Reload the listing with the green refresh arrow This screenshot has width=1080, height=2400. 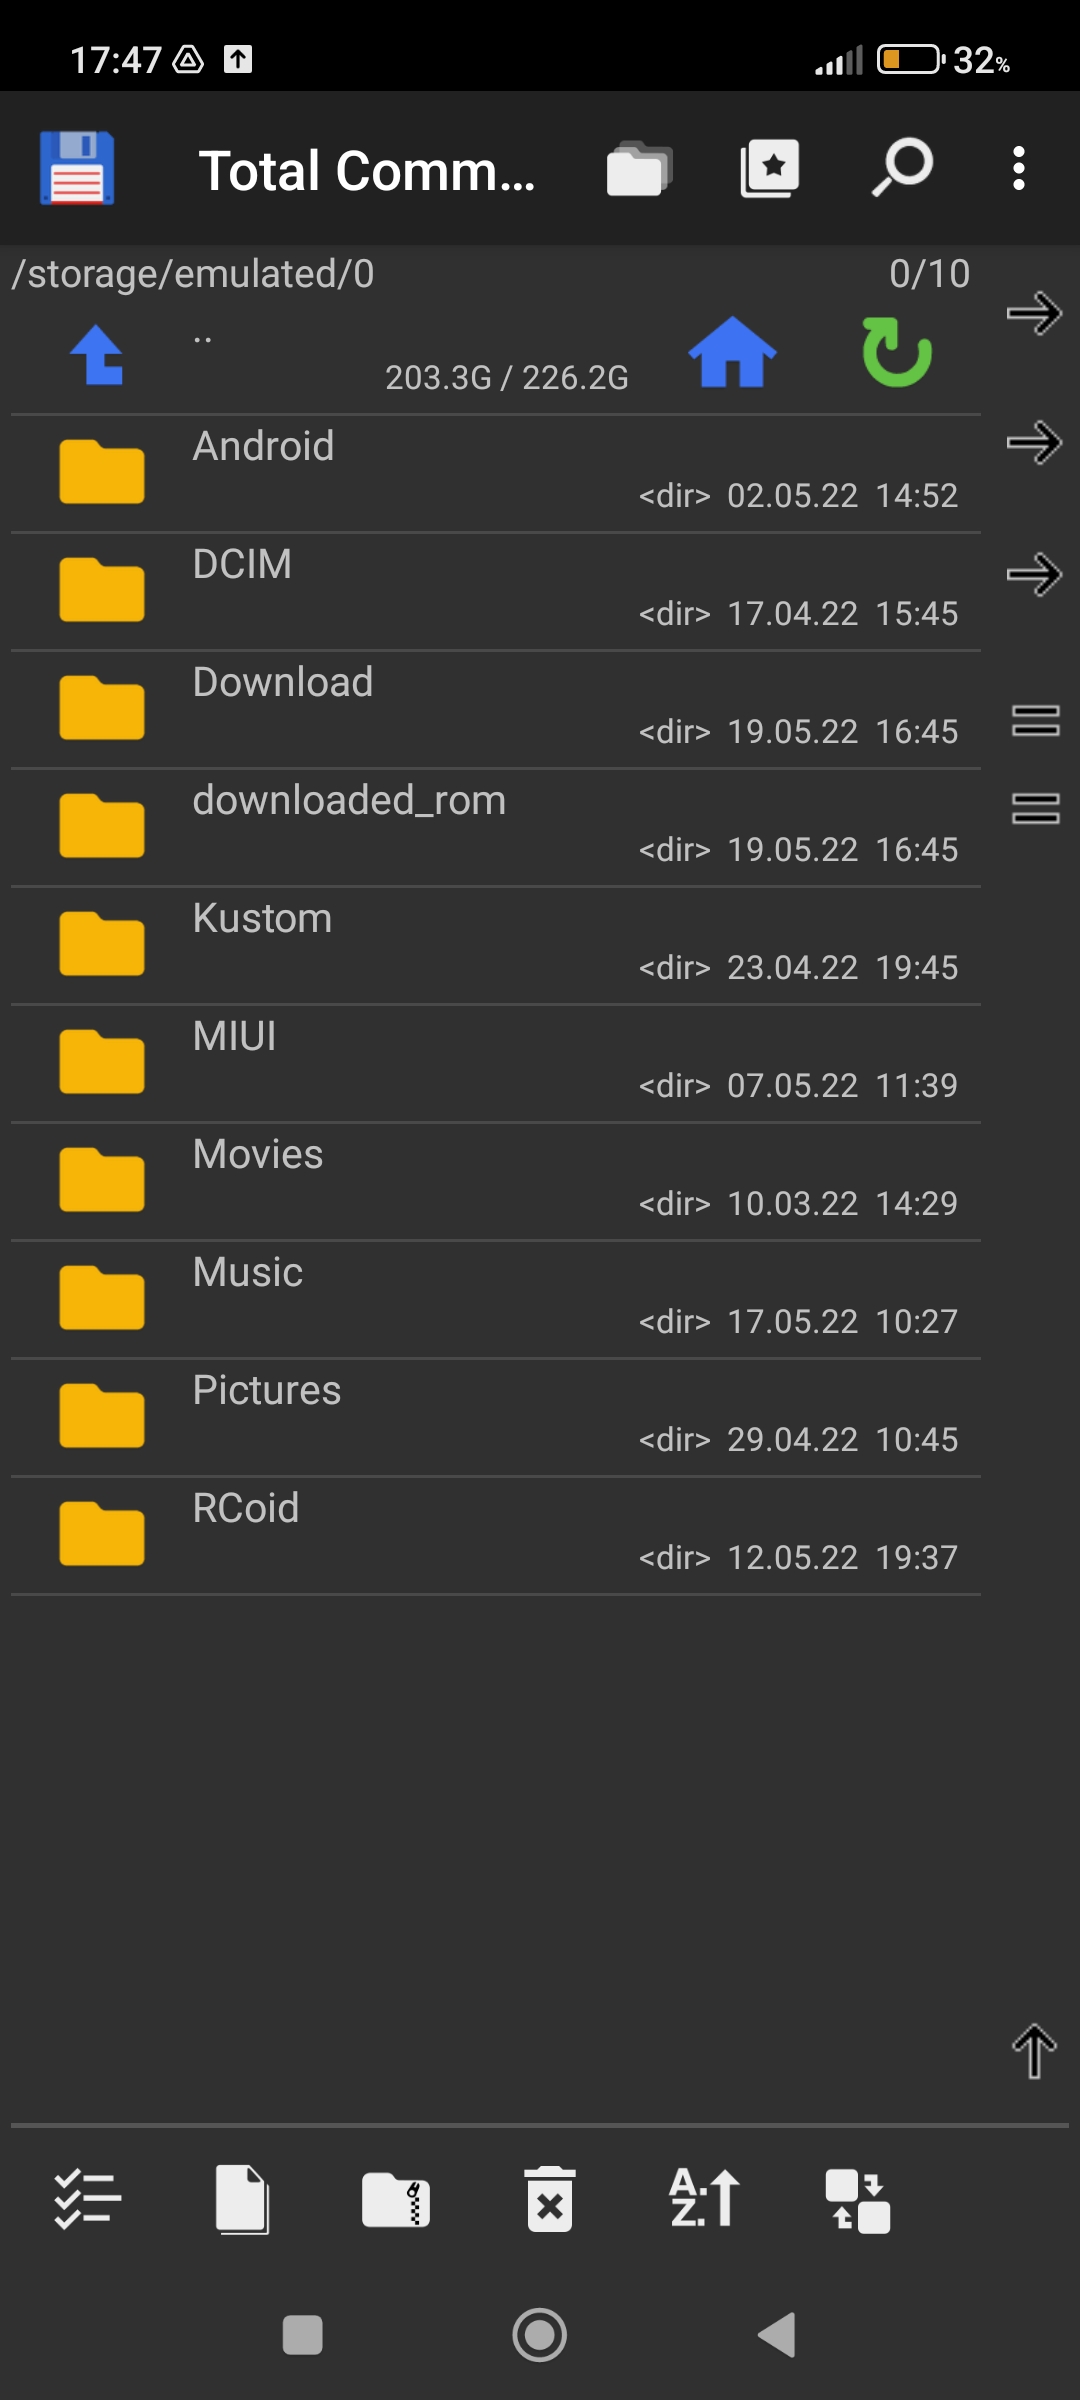[897, 352]
